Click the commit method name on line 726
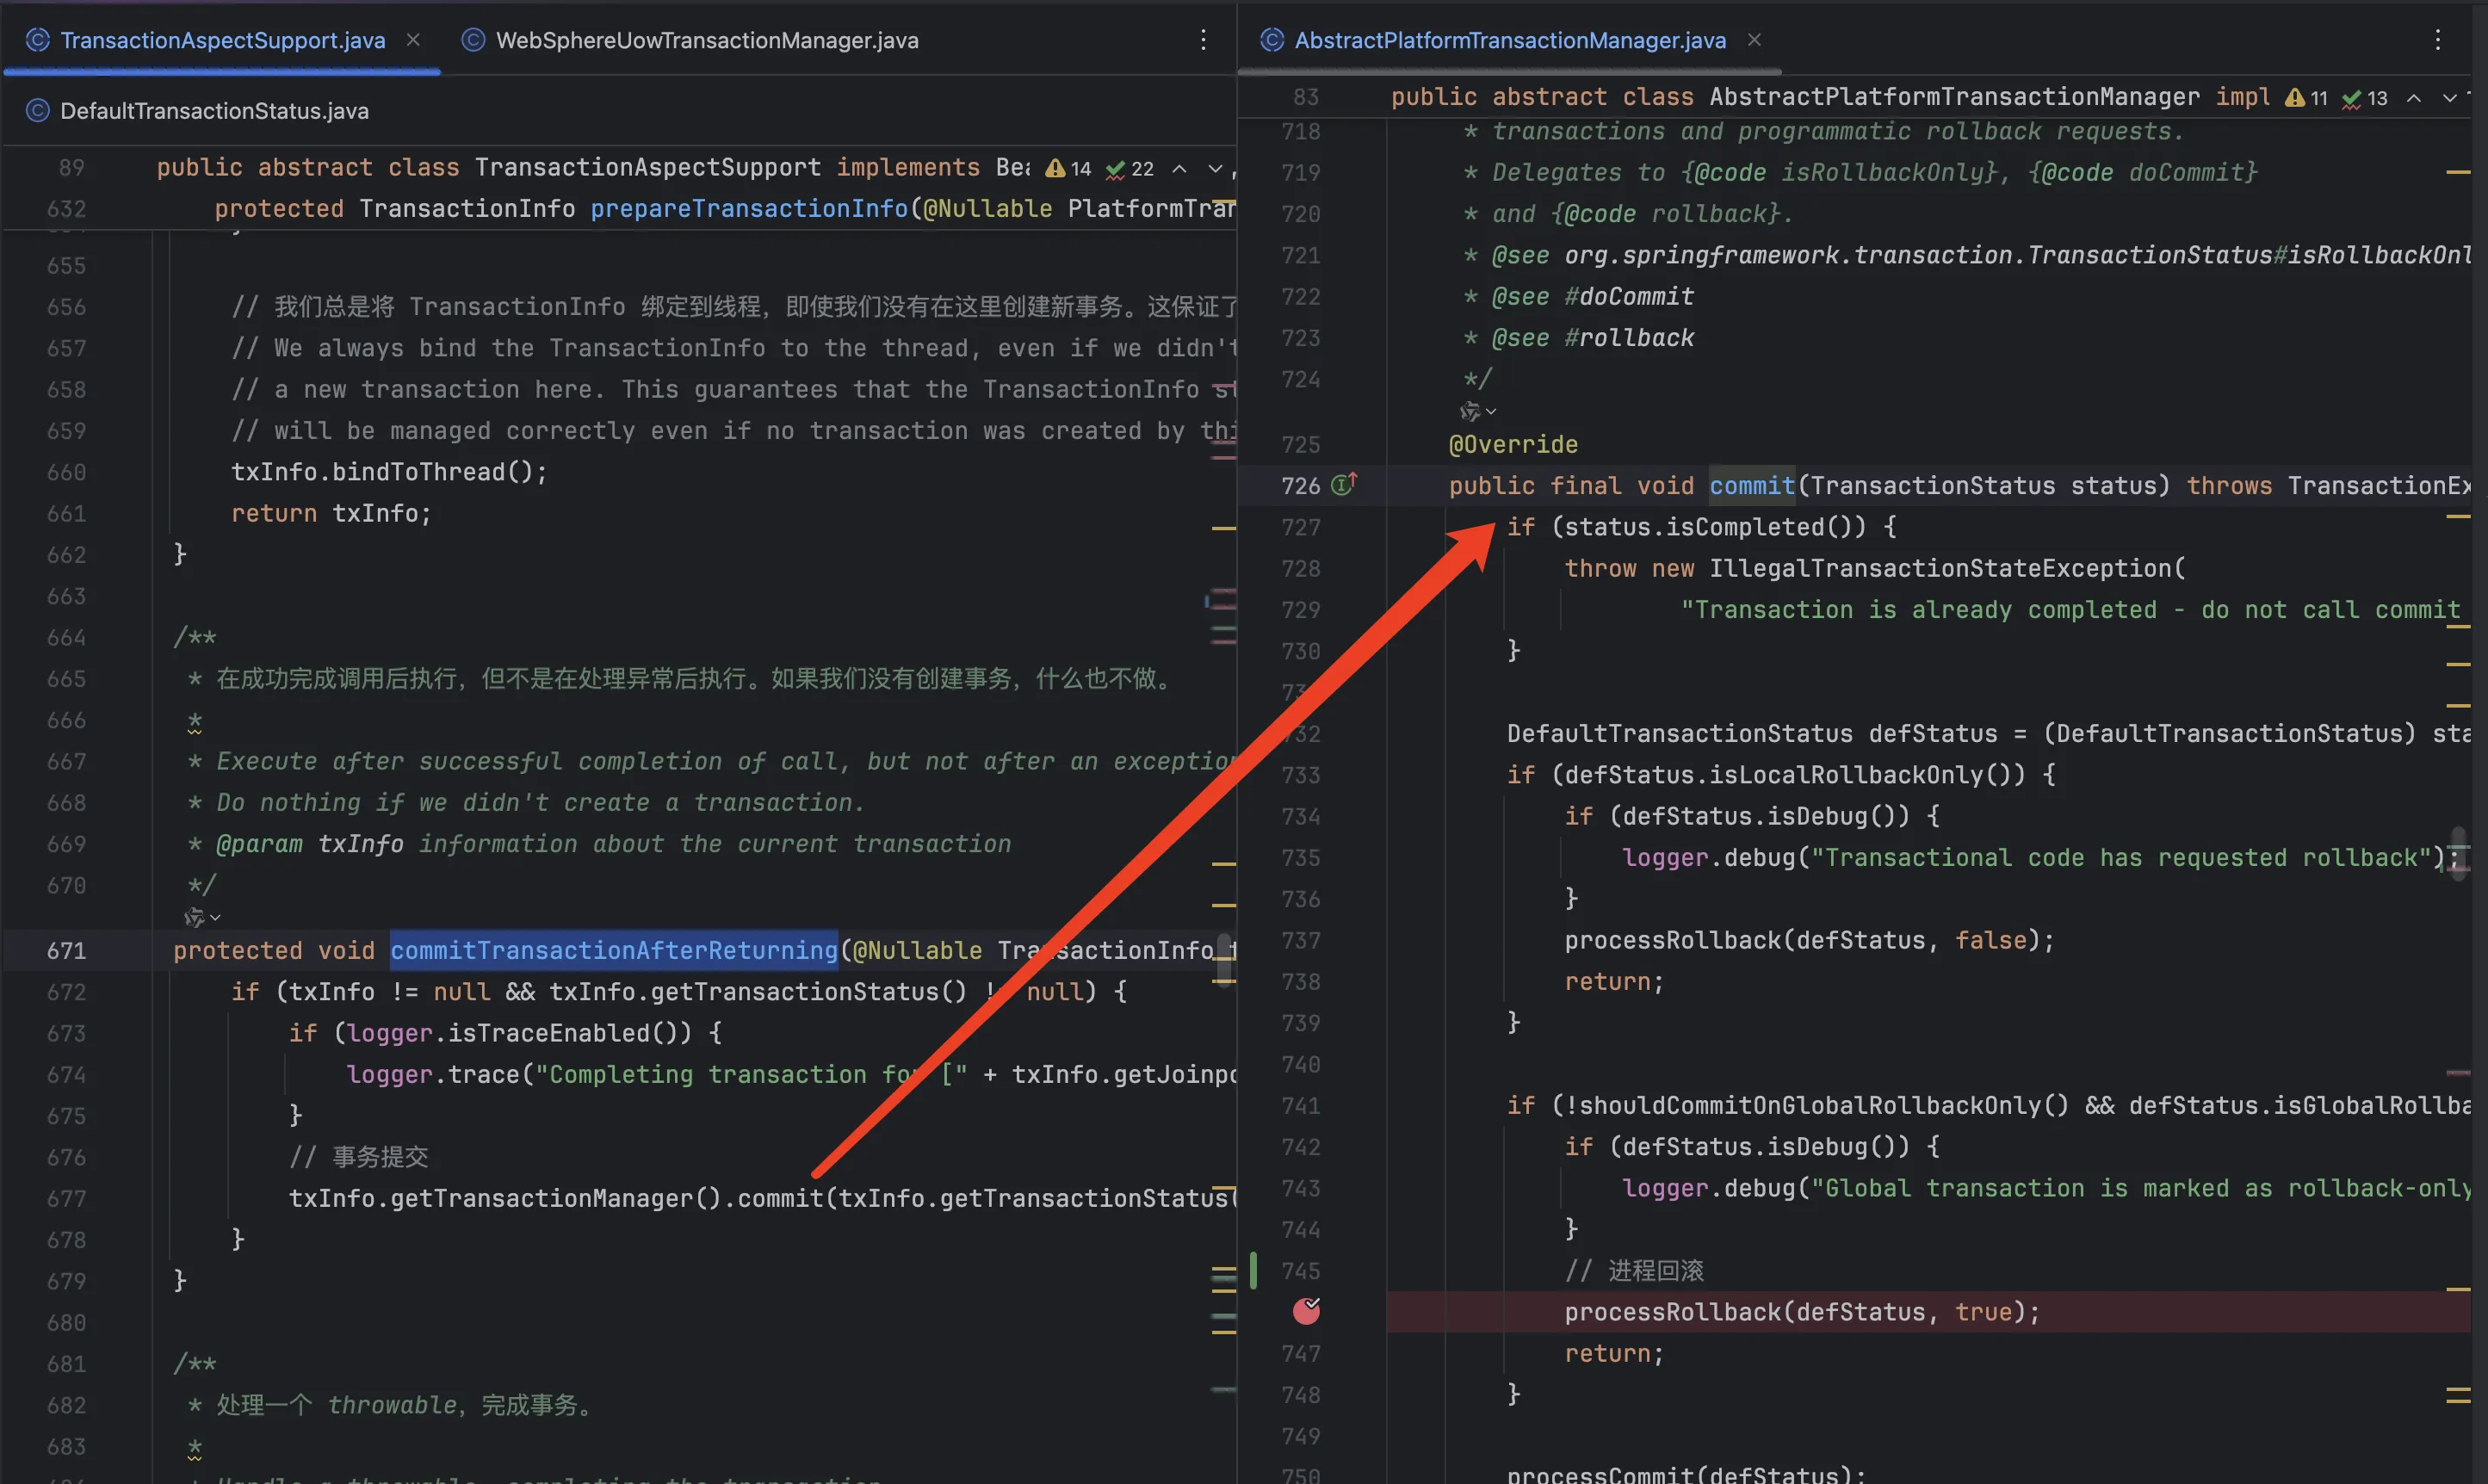 pos(1751,486)
